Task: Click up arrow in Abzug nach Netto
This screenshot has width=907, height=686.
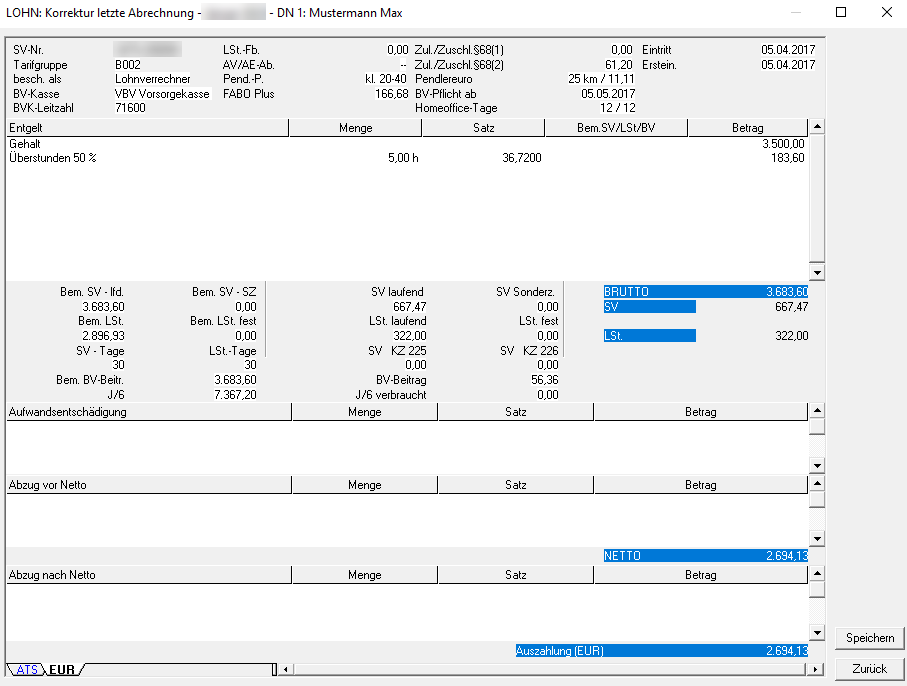Action: coord(817,574)
